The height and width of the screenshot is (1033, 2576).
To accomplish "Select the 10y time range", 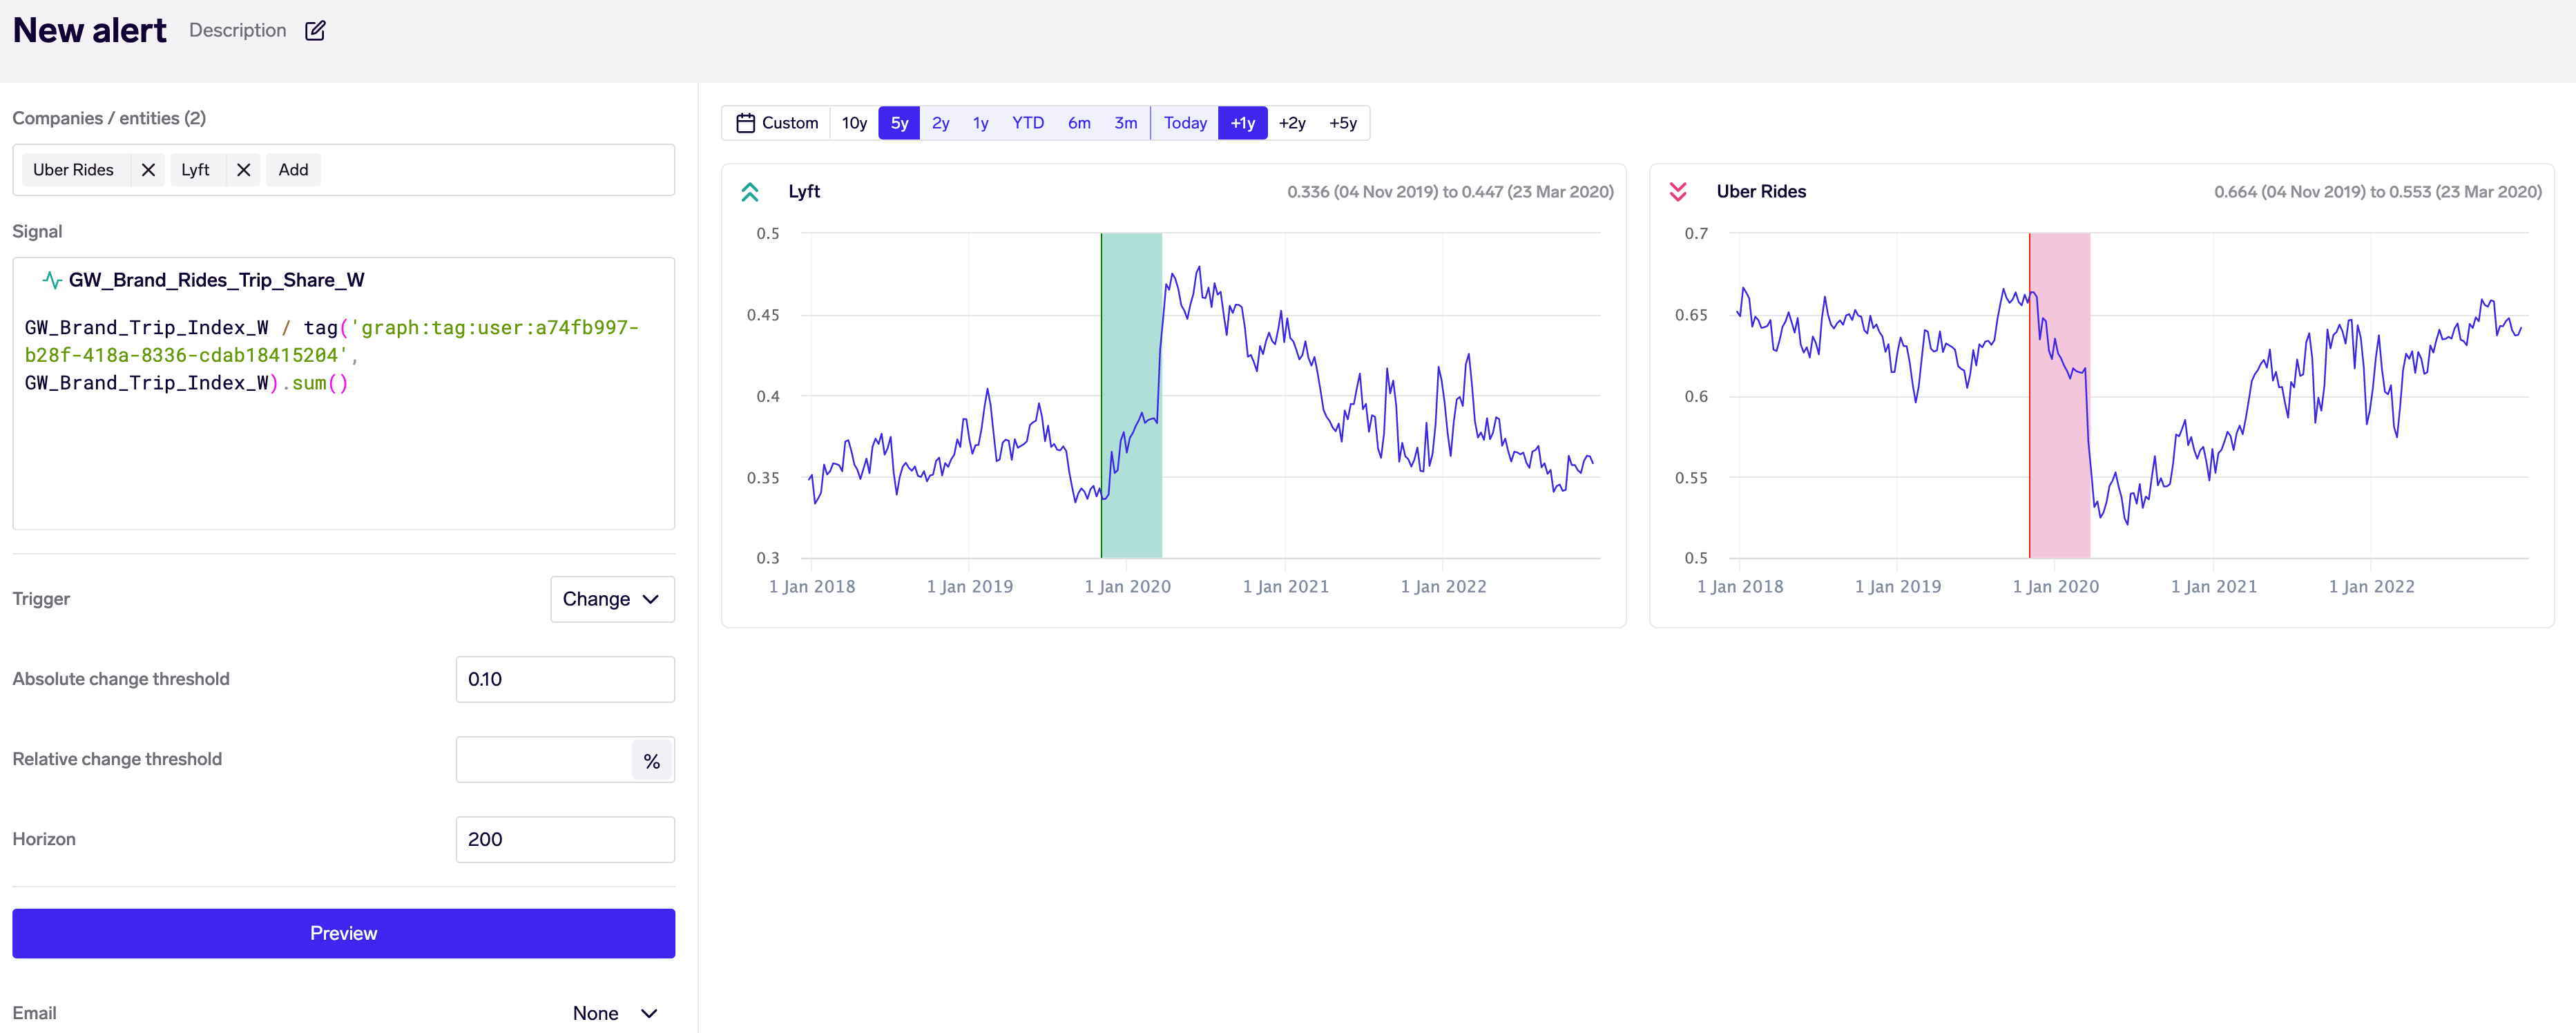I will pyautogui.click(x=854, y=123).
